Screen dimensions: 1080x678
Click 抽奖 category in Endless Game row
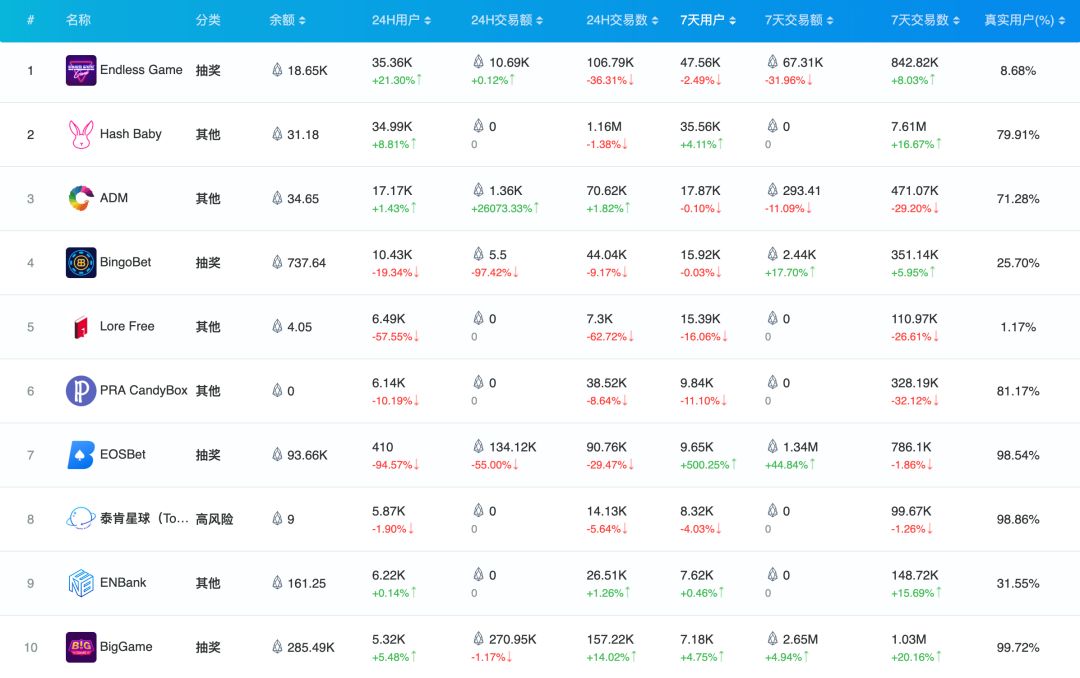[208, 70]
